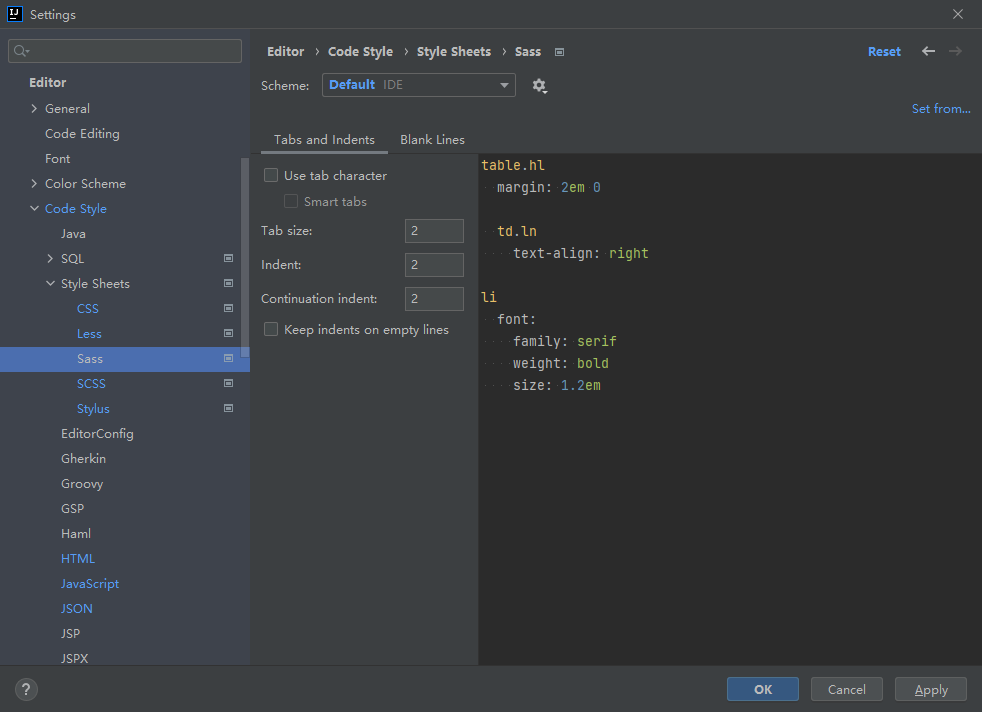The image size is (982, 712).
Task: Click the settings tree scrollbar
Action: pyautogui.click(x=245, y=257)
